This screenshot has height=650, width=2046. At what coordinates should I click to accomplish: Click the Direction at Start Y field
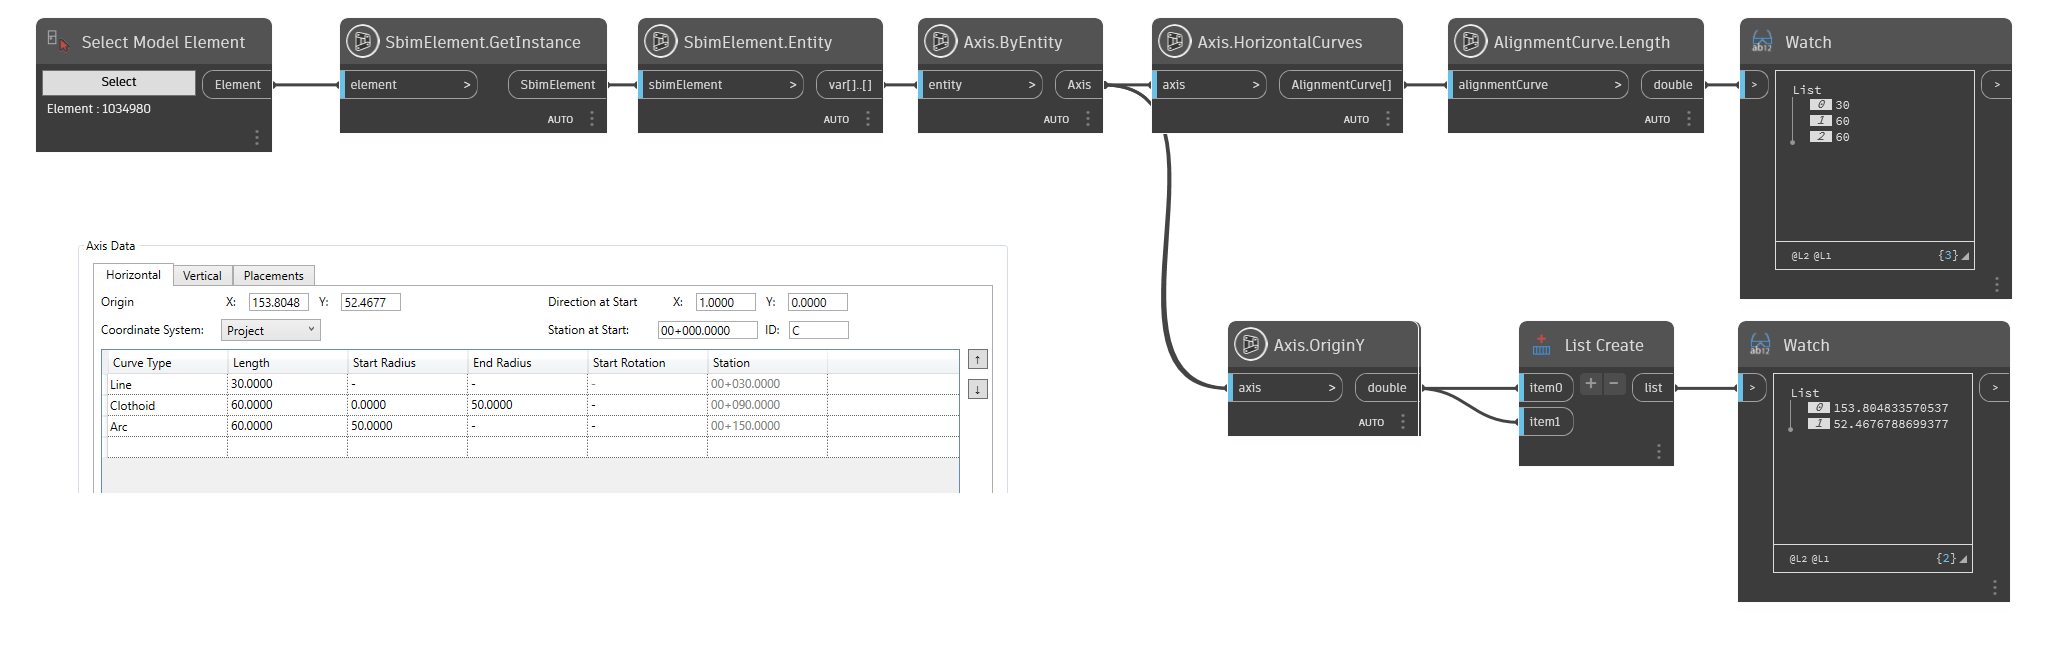817,302
